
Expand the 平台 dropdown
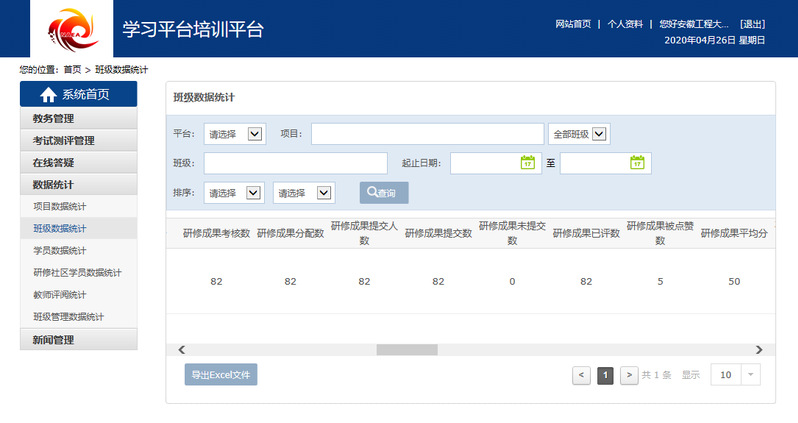point(234,134)
